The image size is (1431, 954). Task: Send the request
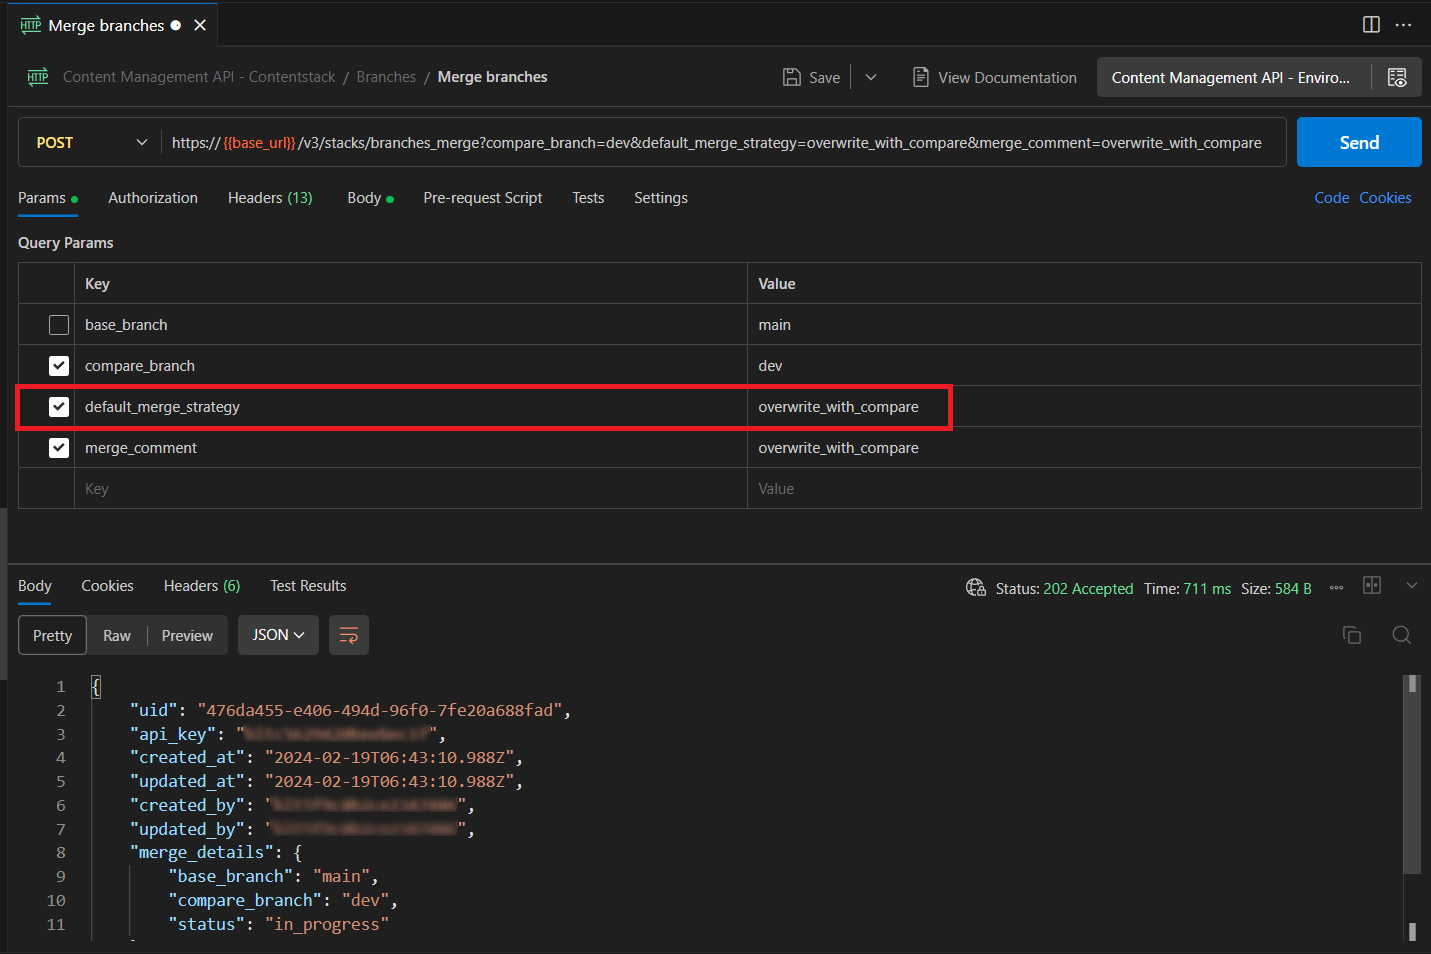pyautogui.click(x=1359, y=143)
